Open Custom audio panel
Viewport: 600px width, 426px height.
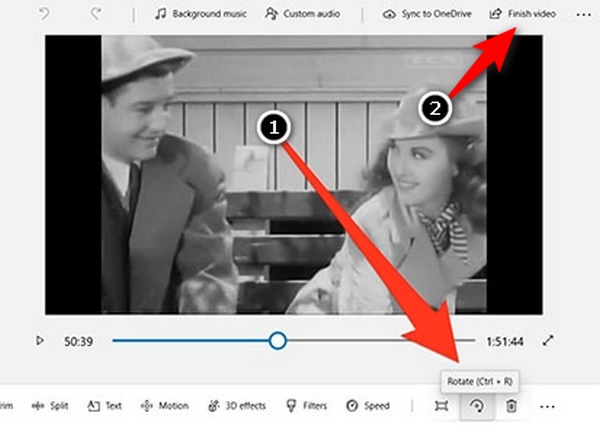coord(302,14)
